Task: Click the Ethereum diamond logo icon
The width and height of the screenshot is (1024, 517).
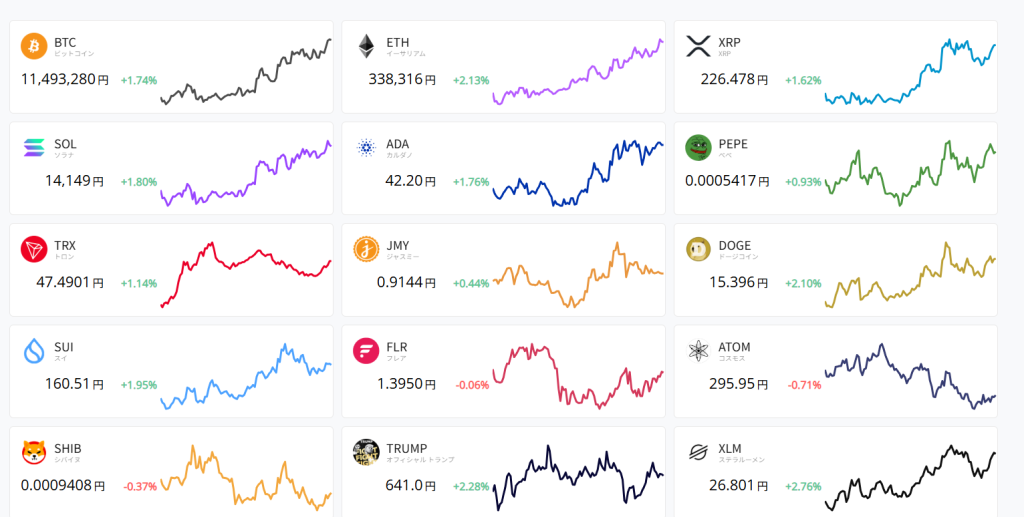Action: coord(366,46)
